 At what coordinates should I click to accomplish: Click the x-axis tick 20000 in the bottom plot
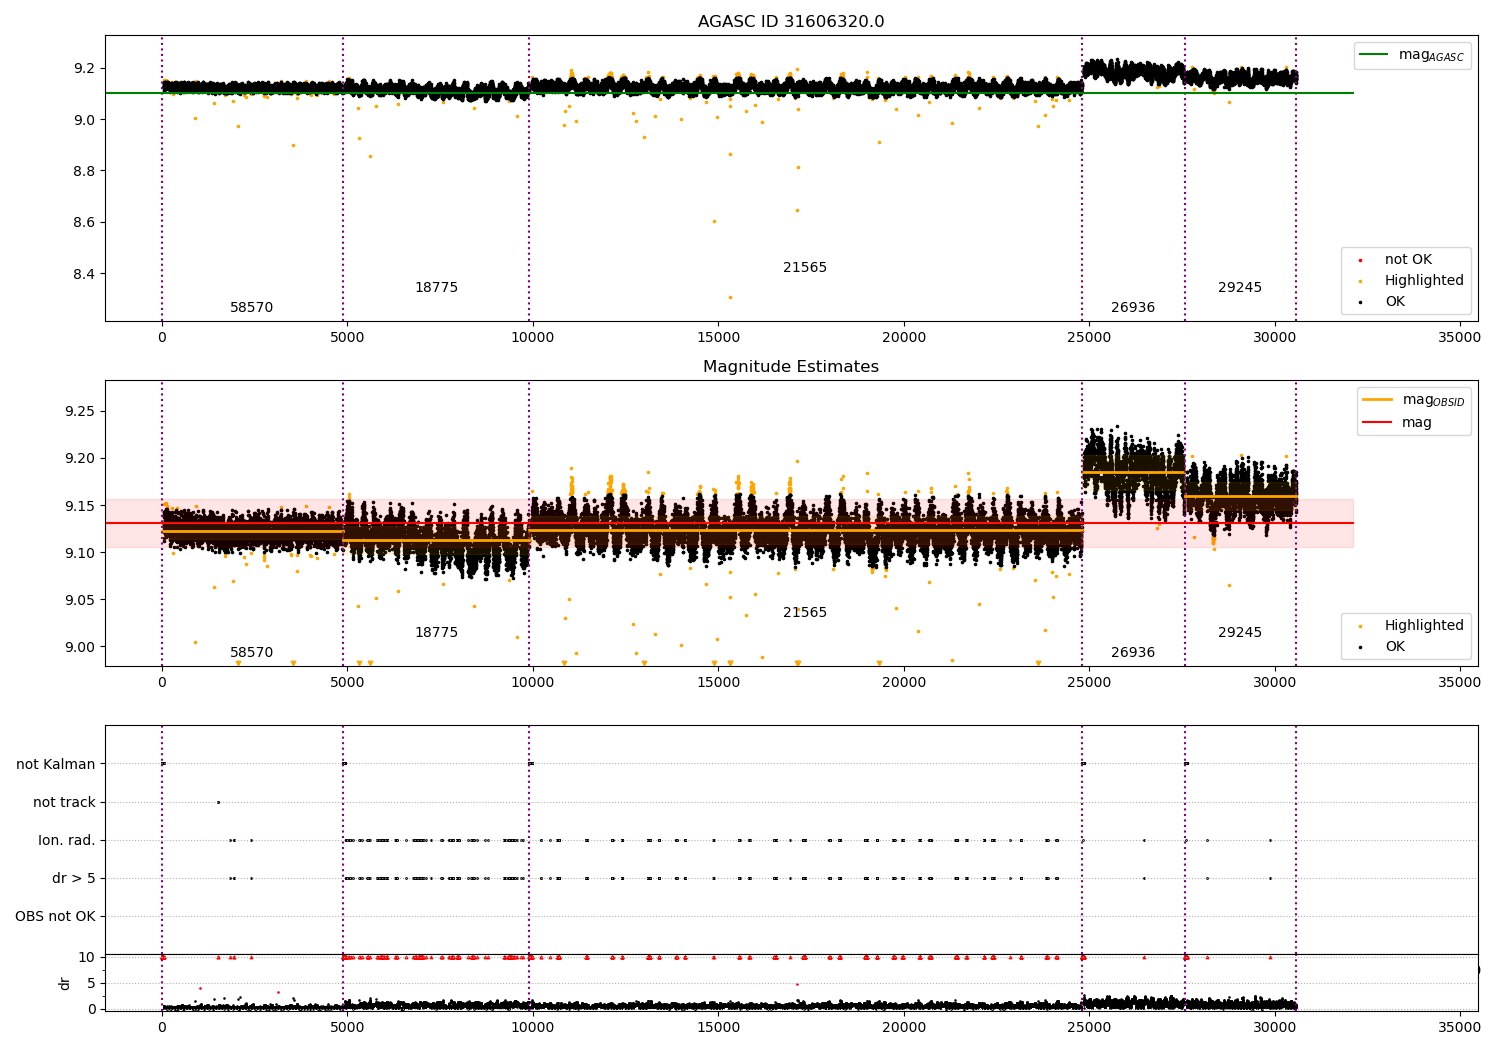tap(903, 1028)
